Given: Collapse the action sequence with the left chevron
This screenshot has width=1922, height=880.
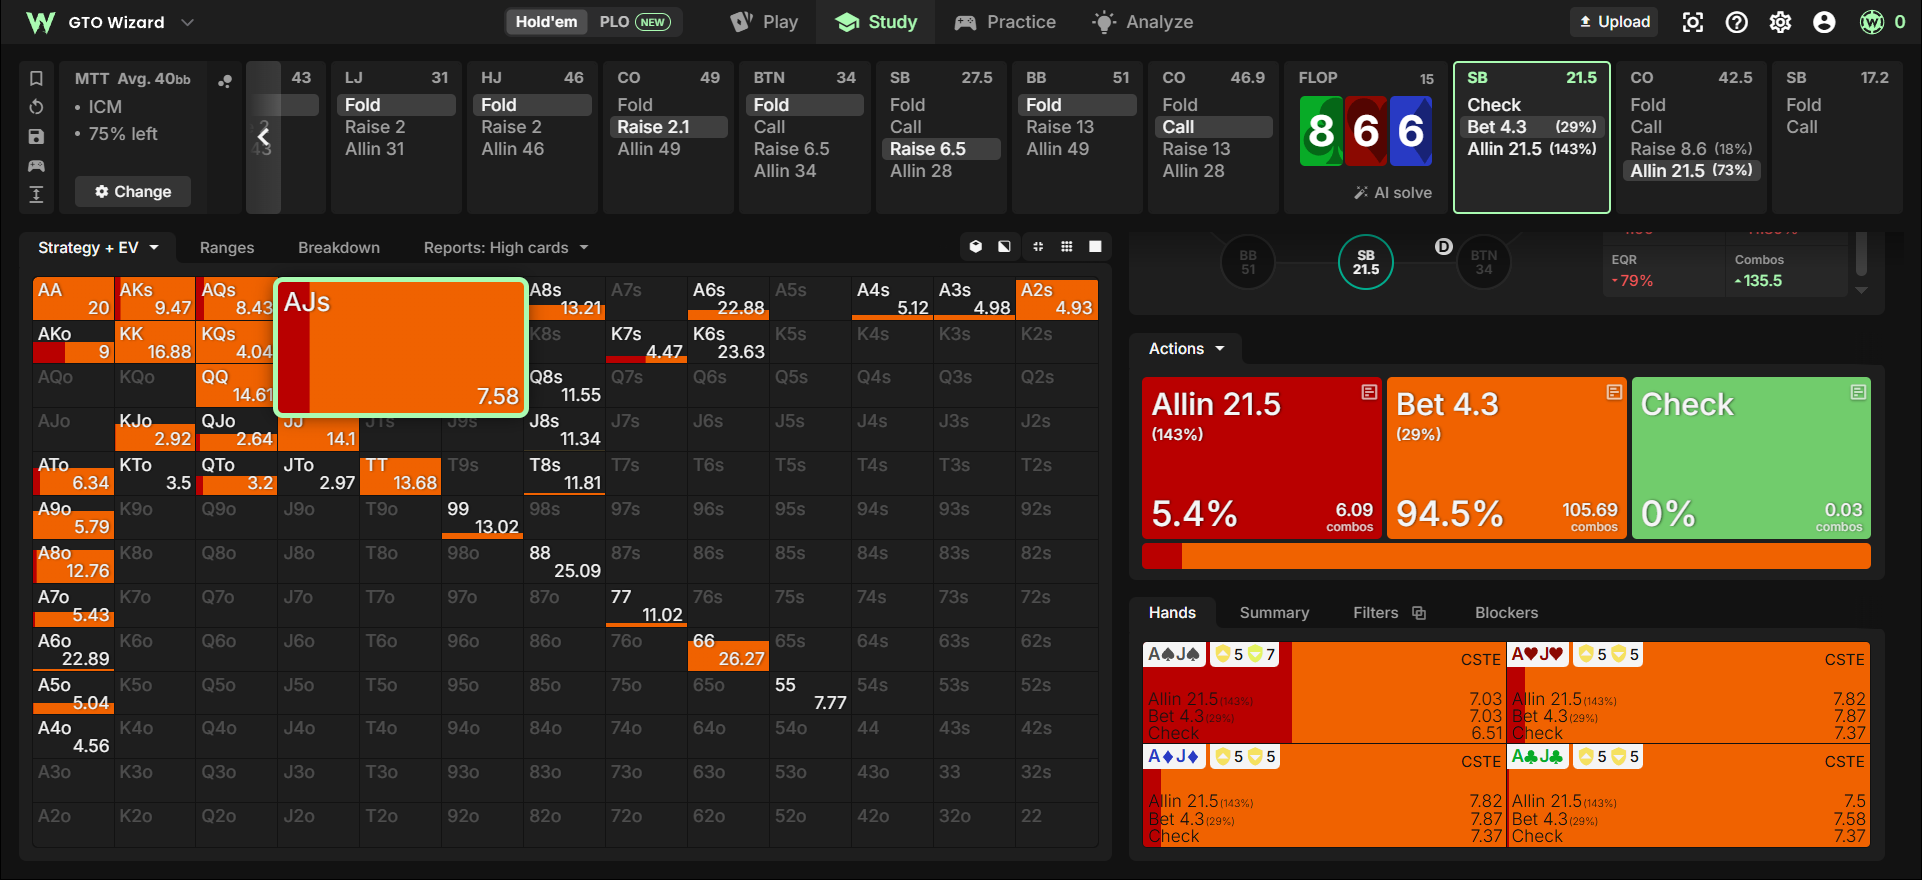Looking at the screenshot, I should coord(264,137).
